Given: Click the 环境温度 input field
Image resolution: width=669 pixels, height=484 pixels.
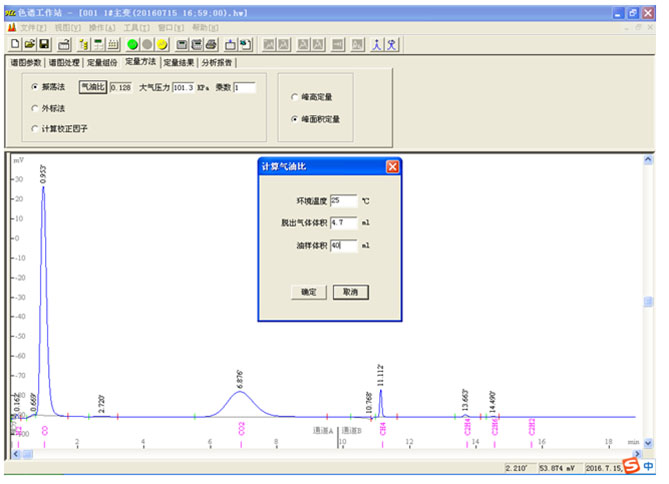Looking at the screenshot, I should point(342,200).
